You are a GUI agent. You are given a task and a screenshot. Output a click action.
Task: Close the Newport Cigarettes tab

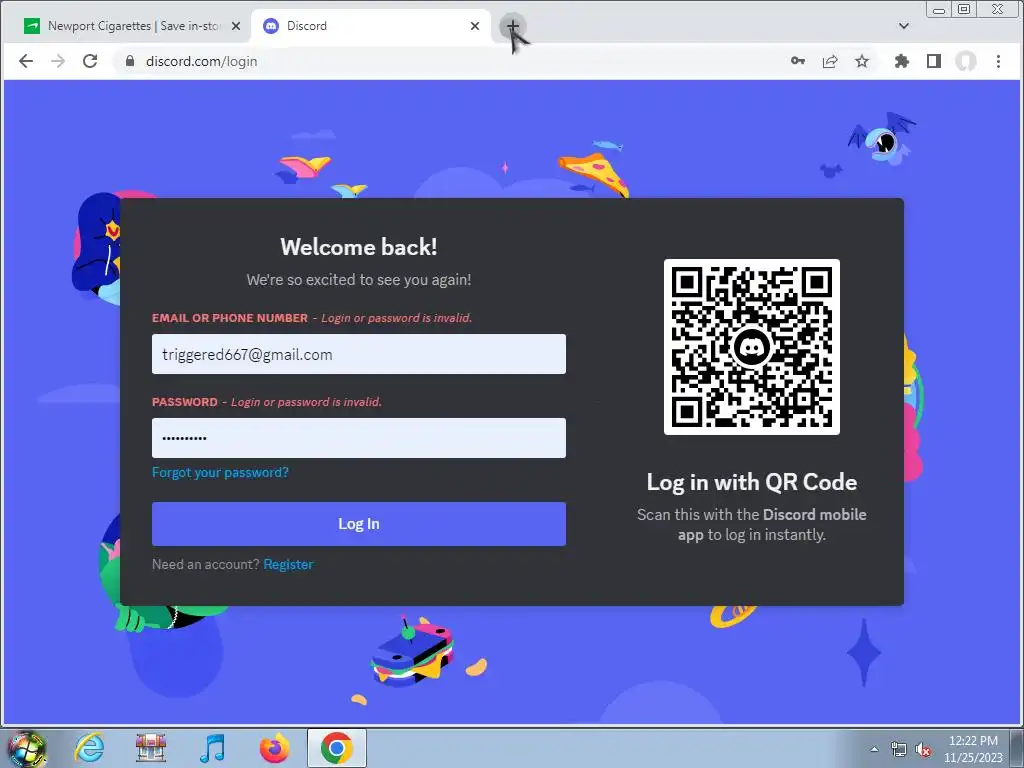point(236,26)
